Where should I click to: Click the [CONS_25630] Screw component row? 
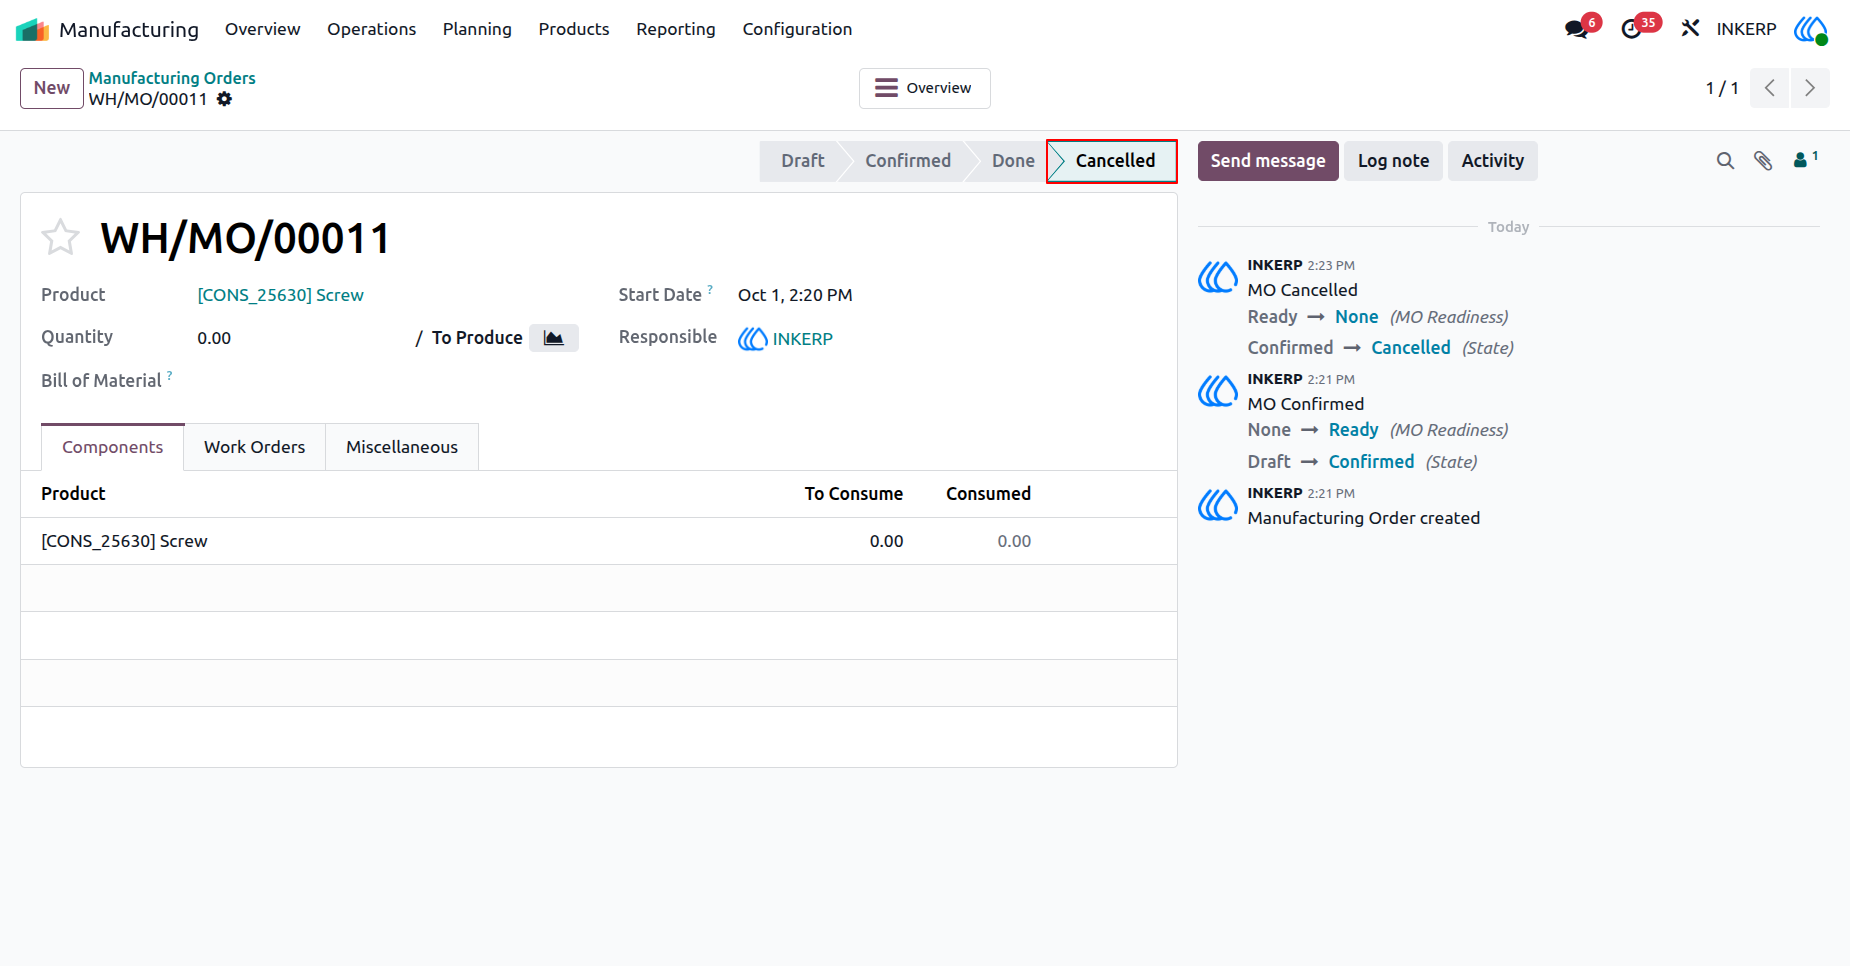(x=598, y=541)
